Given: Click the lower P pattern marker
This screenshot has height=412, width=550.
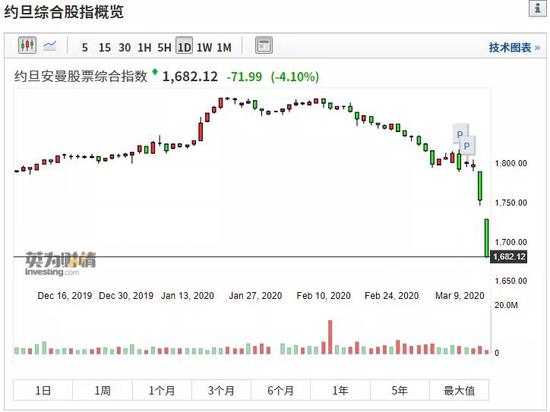Looking at the screenshot, I should coord(467,145).
